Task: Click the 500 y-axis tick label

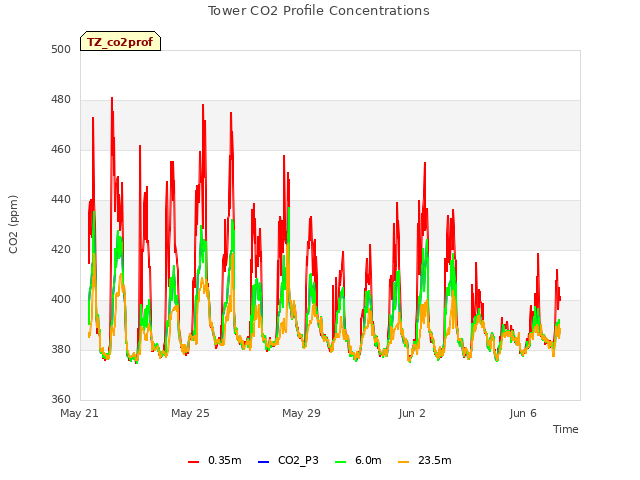Action: pos(61,50)
